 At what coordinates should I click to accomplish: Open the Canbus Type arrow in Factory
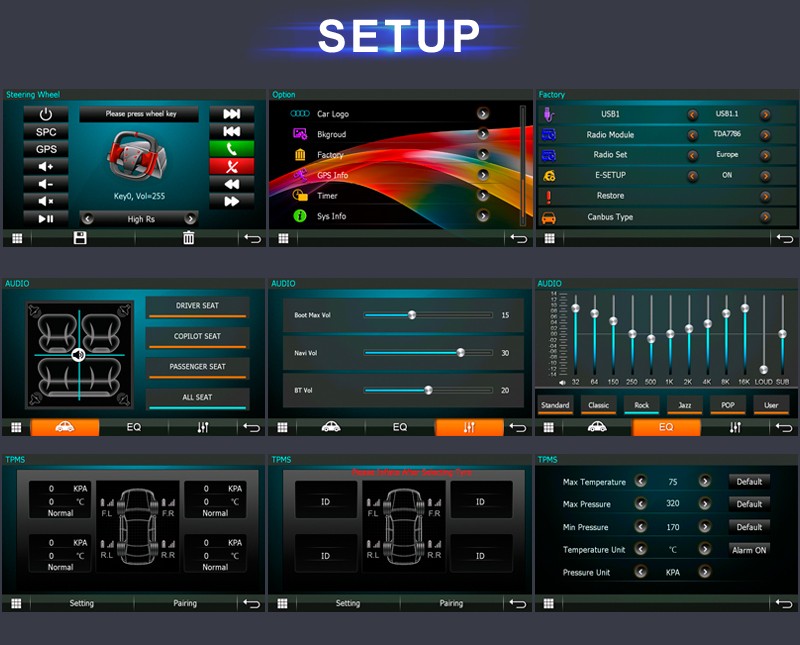(x=765, y=217)
